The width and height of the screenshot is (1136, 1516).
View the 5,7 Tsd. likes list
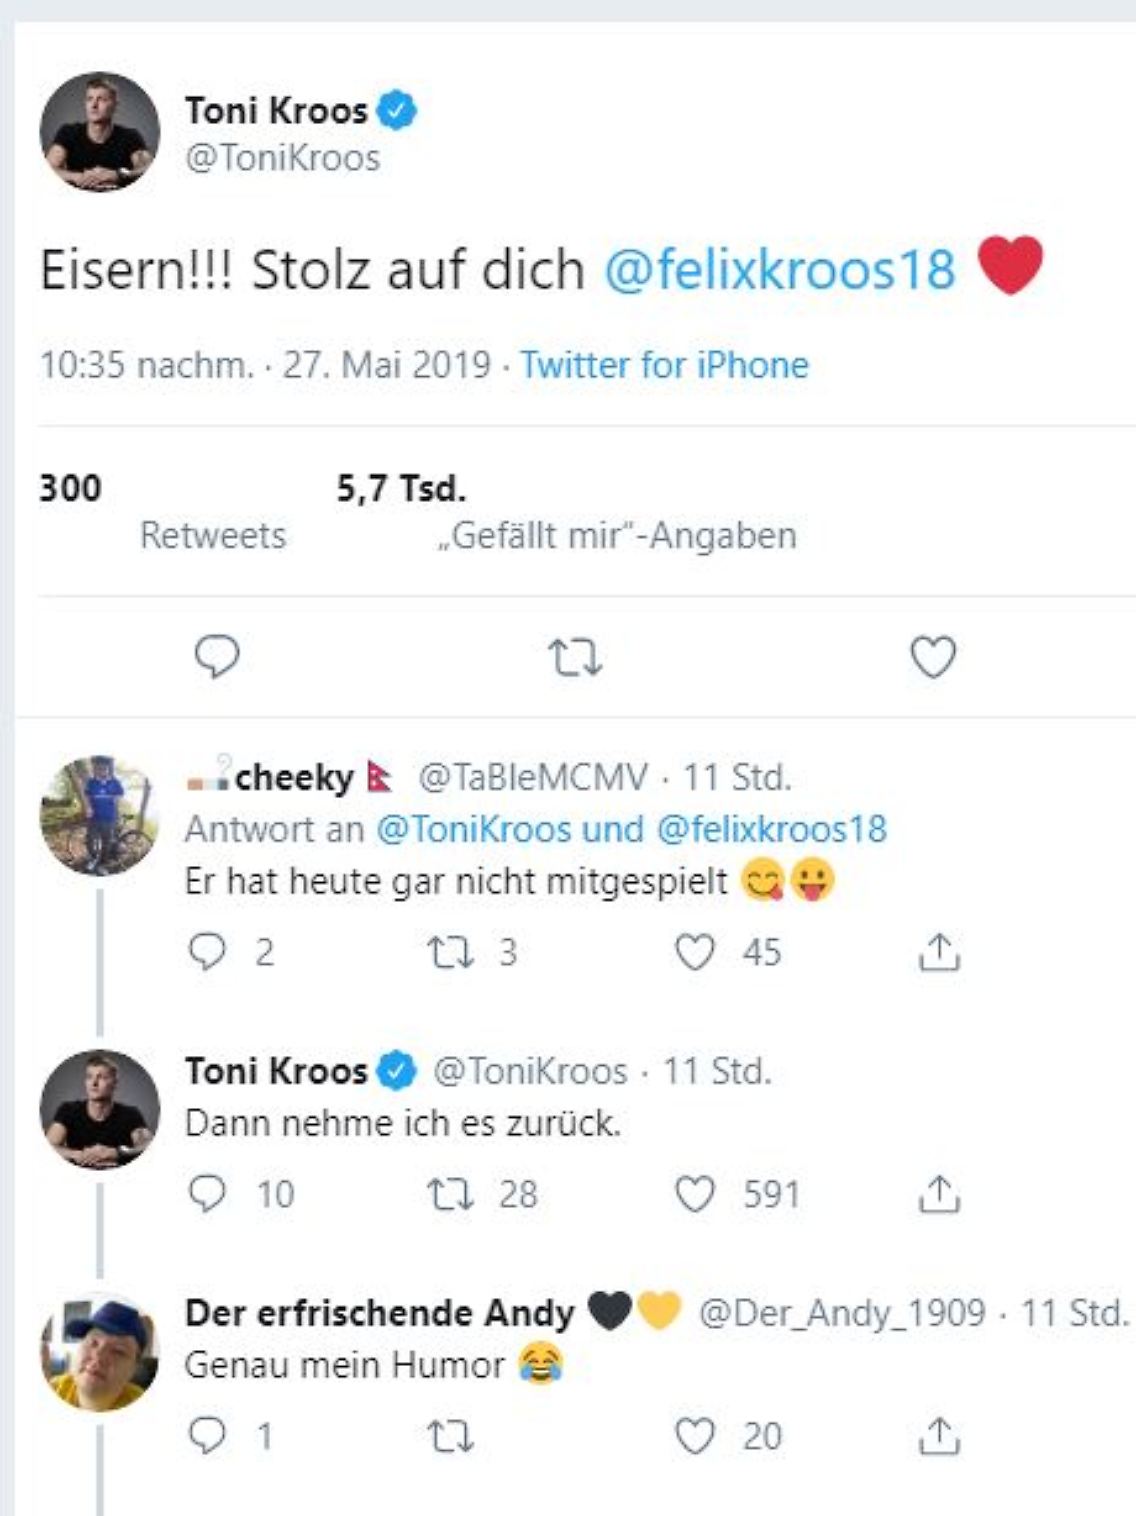[x=616, y=535]
